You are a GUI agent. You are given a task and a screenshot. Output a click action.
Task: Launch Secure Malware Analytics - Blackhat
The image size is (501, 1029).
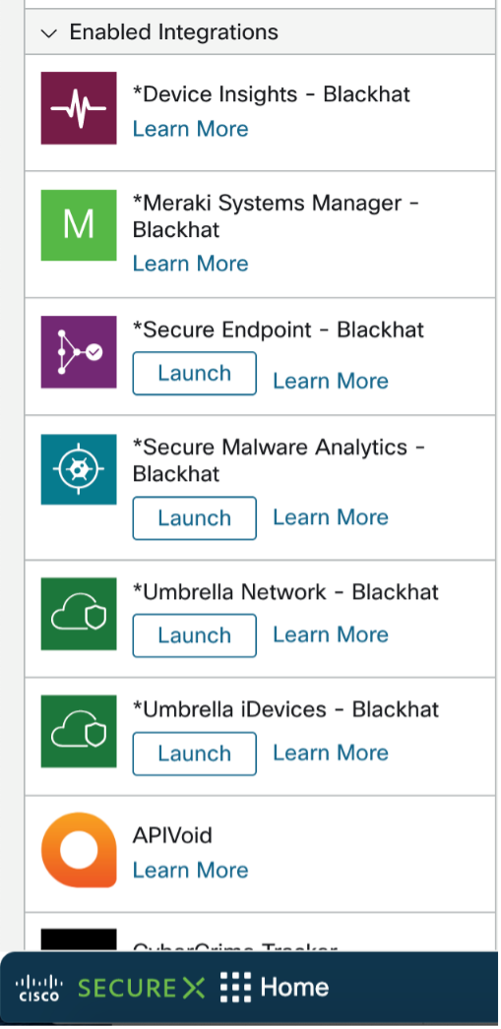tap(194, 518)
